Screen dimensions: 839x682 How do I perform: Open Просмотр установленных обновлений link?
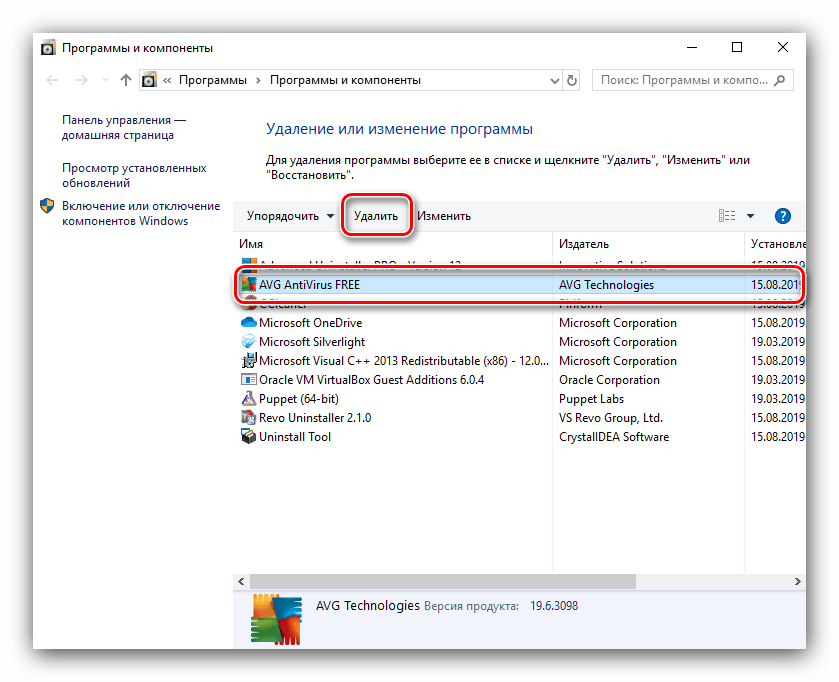[134, 176]
